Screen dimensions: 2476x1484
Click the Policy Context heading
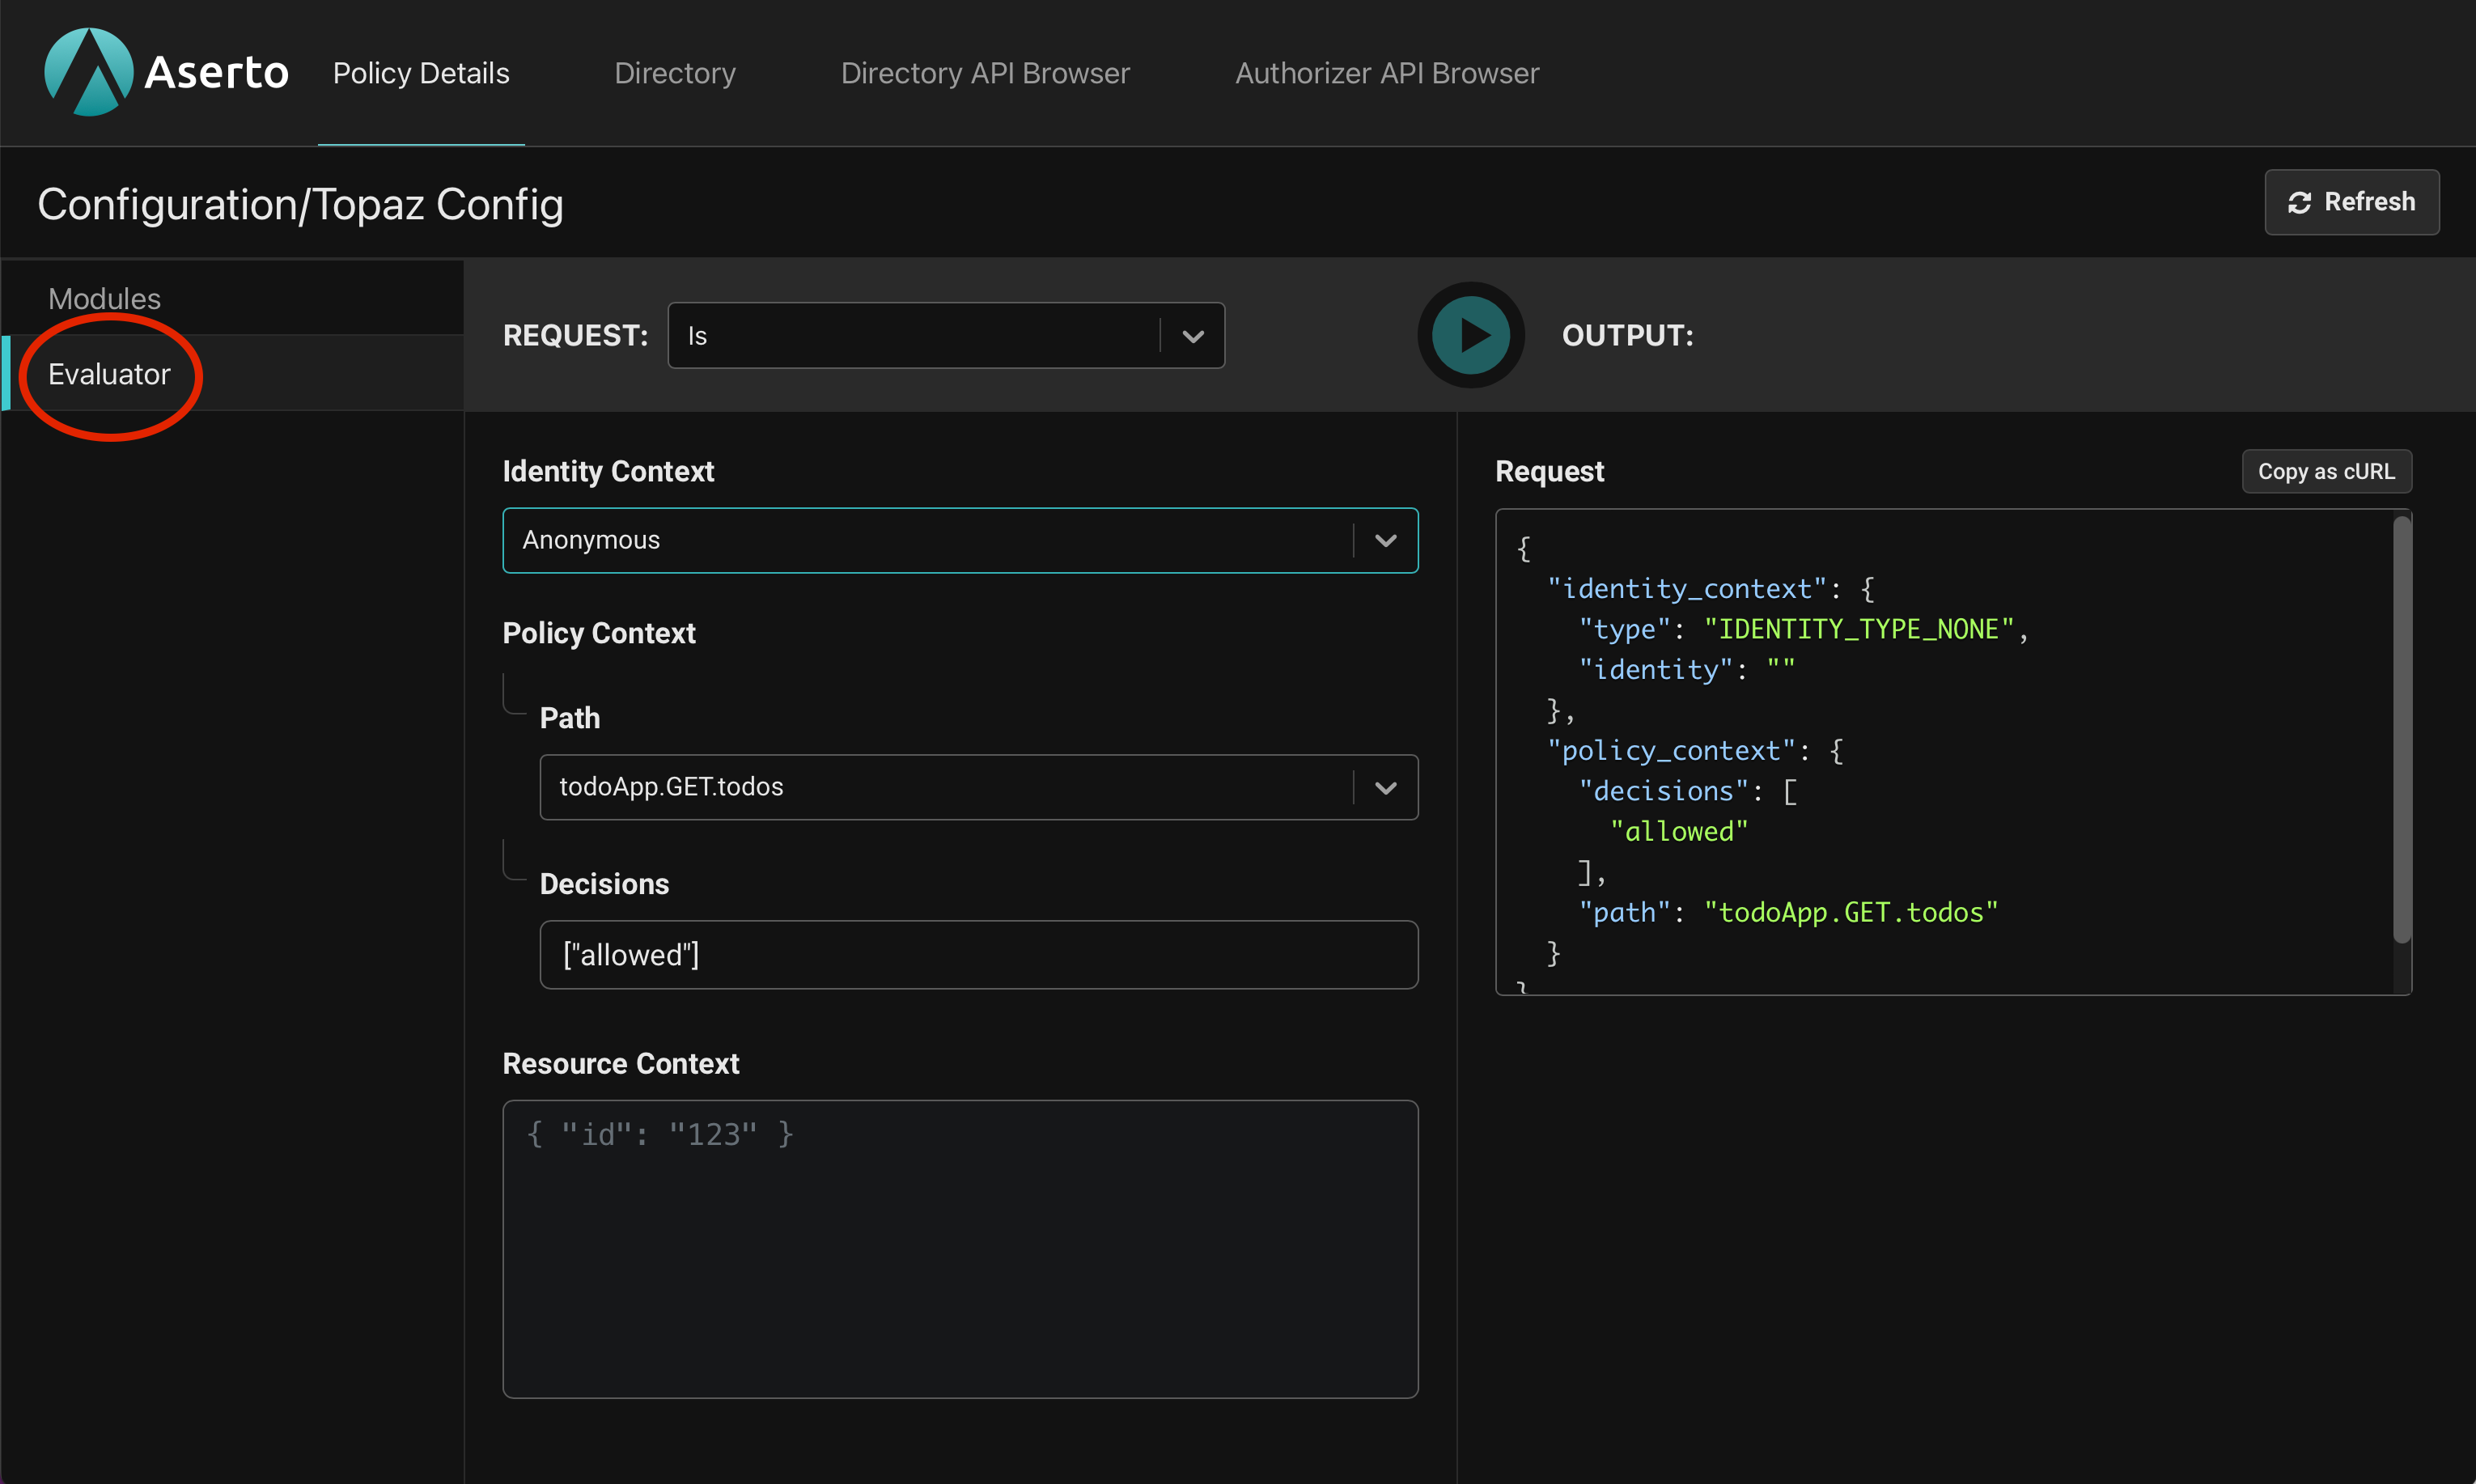599,633
